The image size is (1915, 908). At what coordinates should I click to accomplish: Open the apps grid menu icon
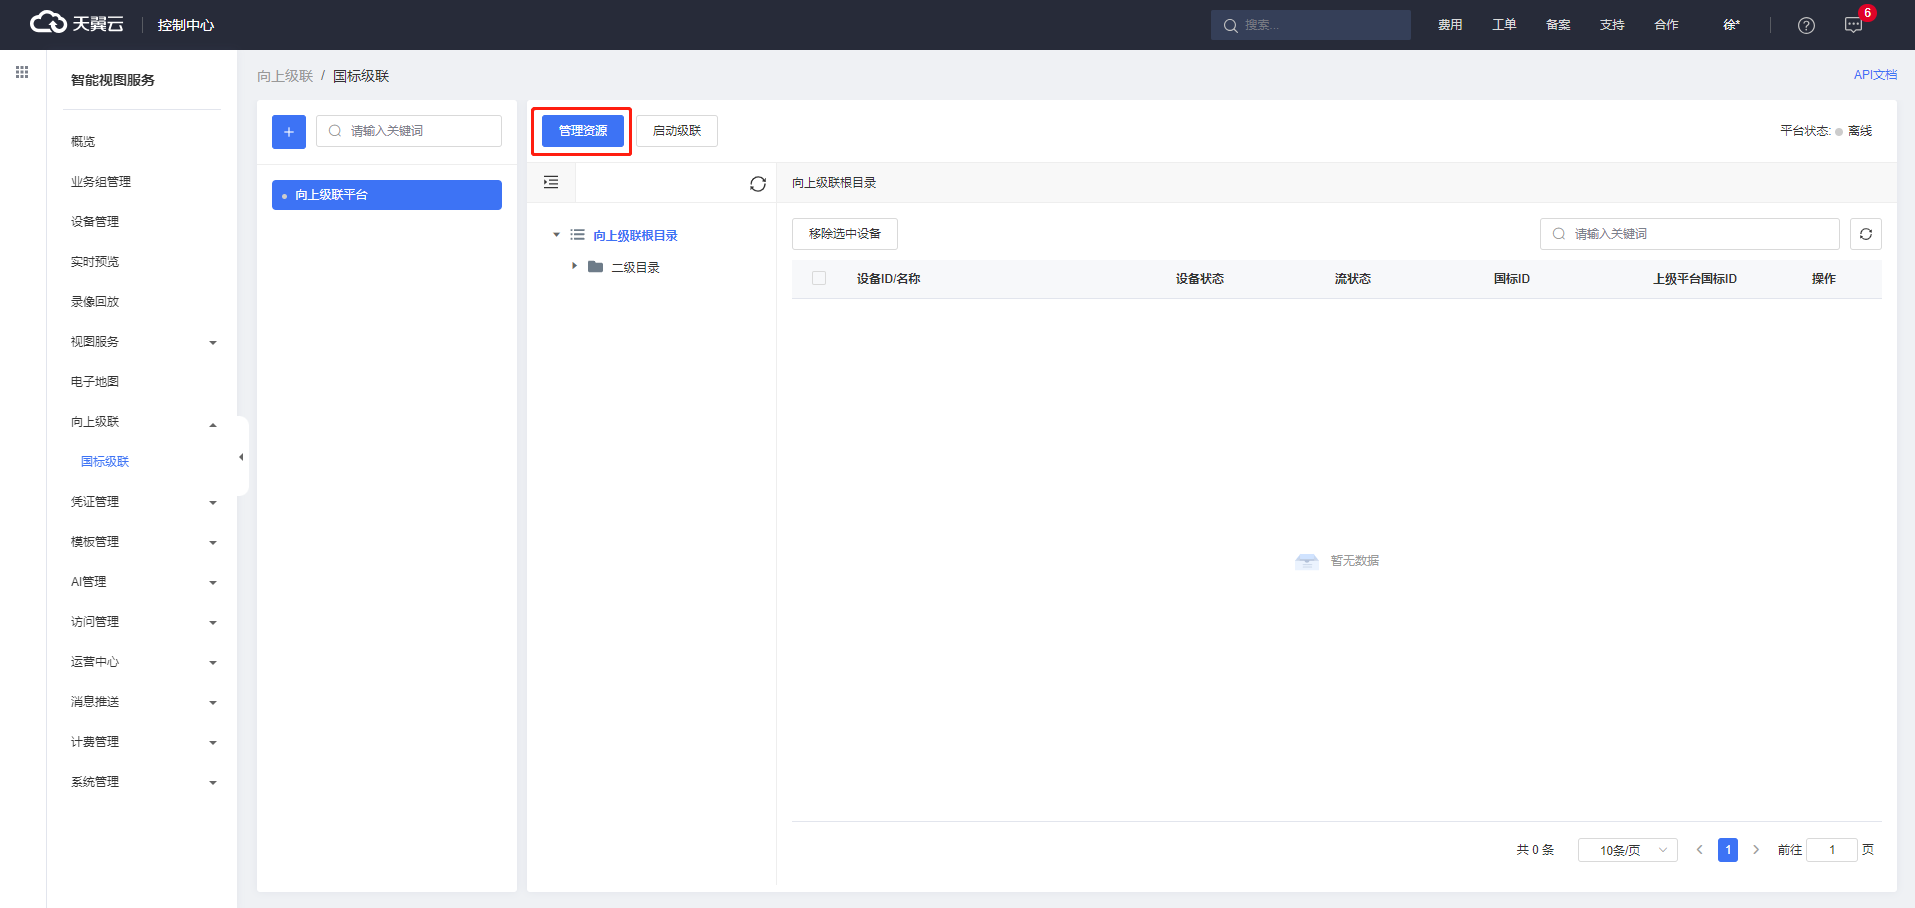(x=22, y=72)
